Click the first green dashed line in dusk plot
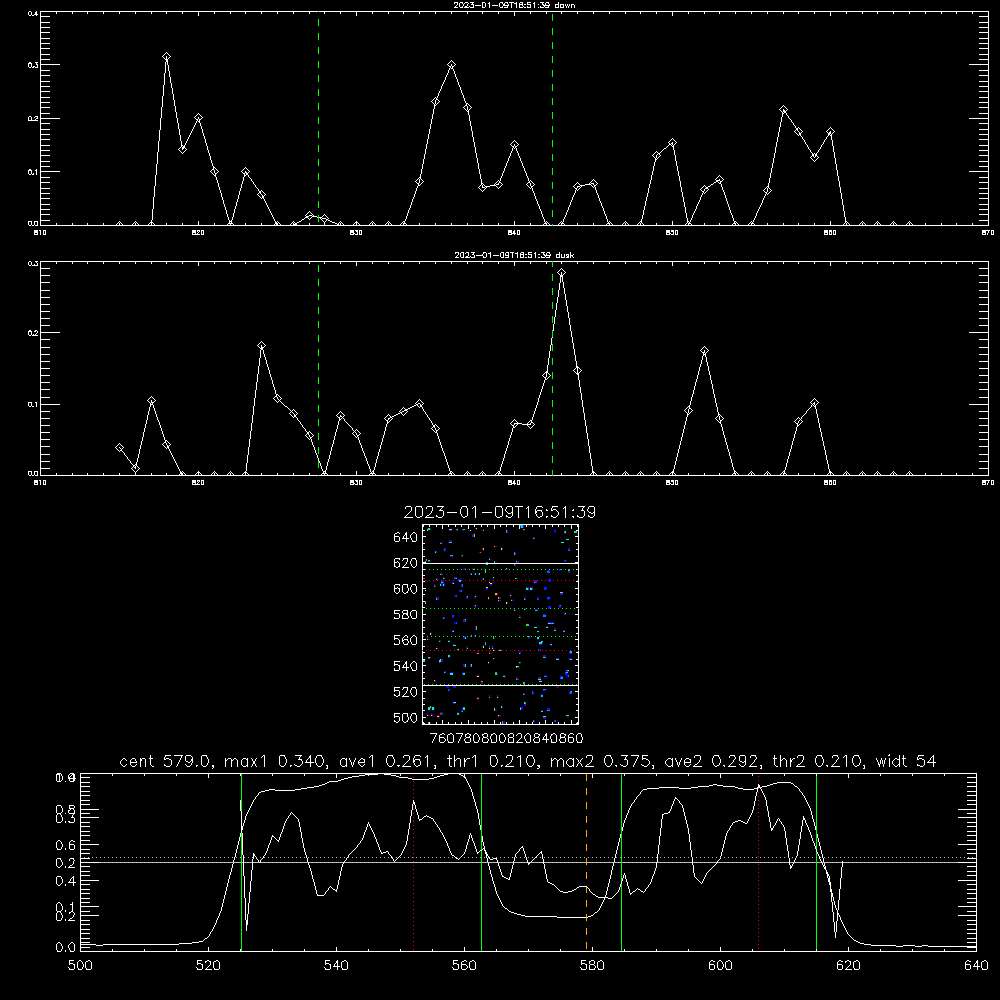The image size is (1000, 1000). 318,368
